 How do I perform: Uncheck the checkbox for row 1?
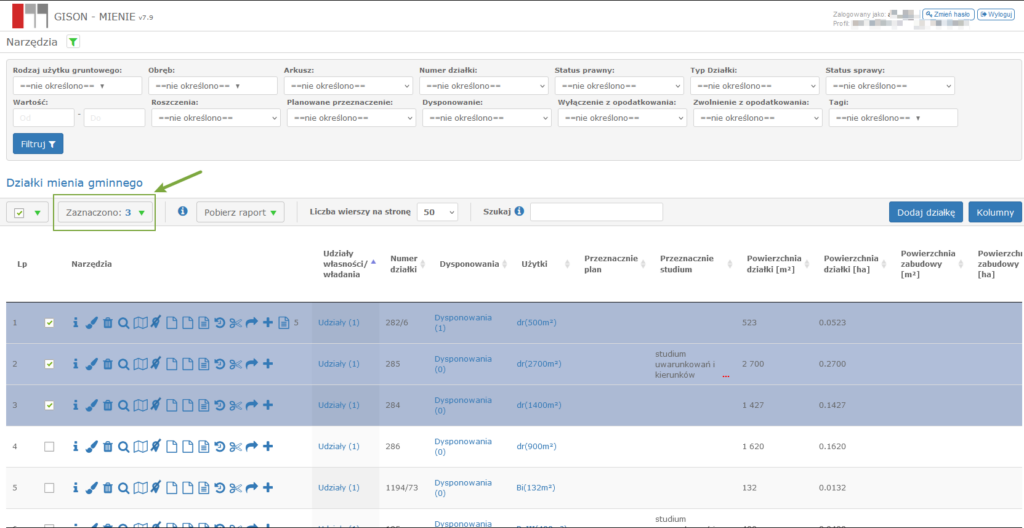(x=49, y=323)
